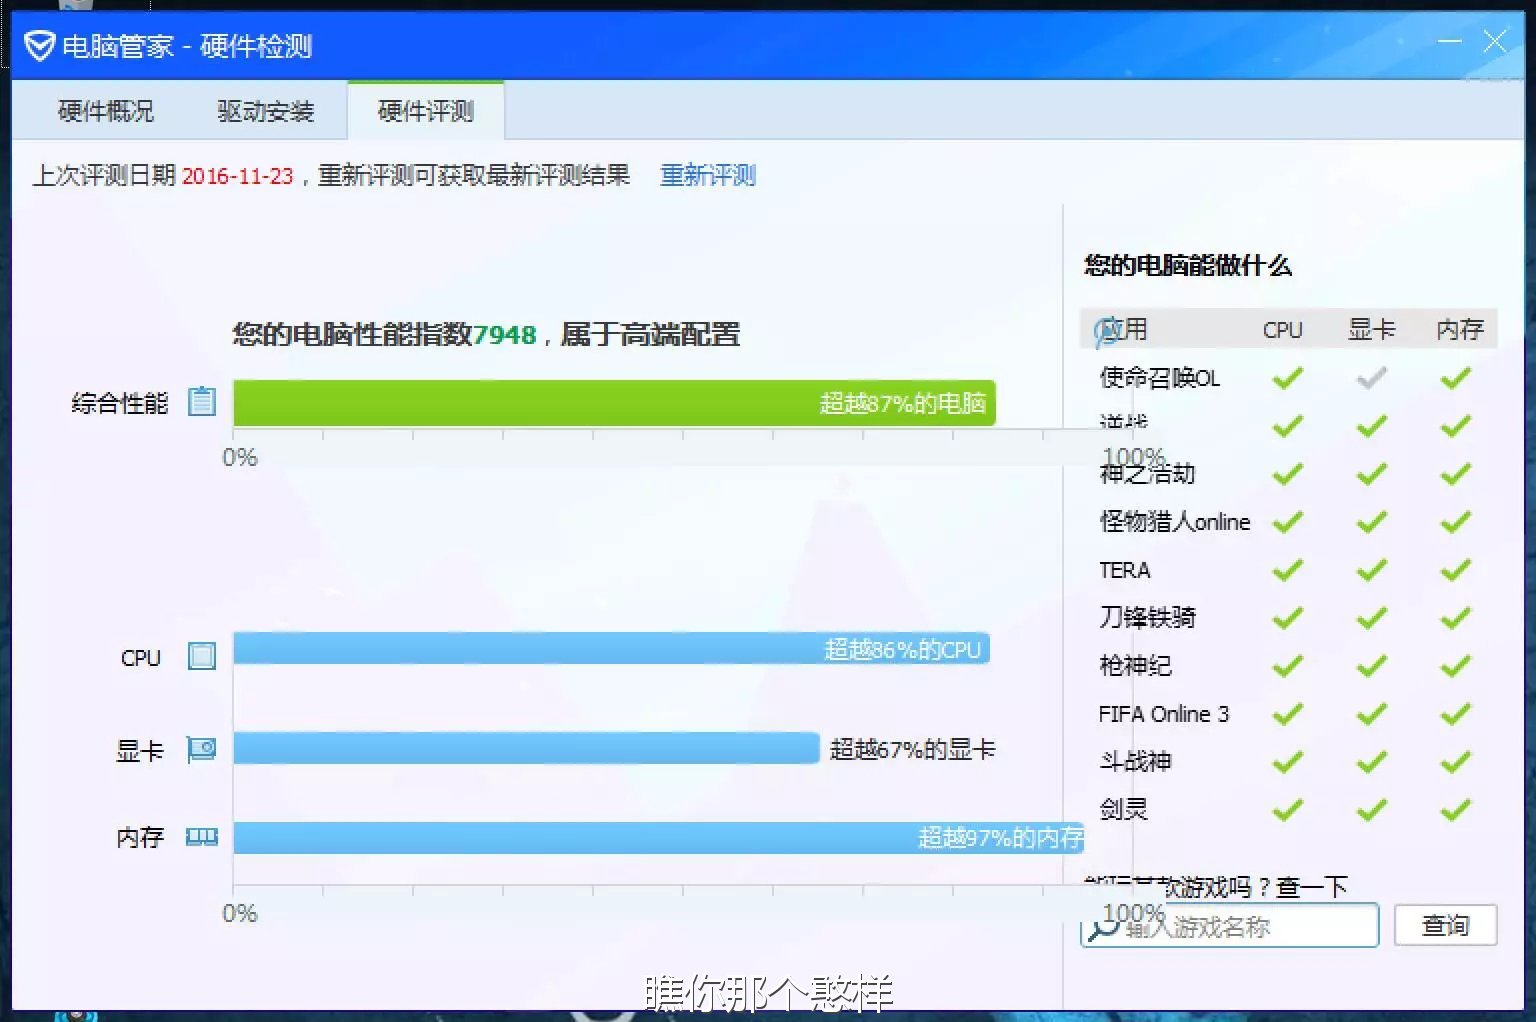This screenshot has width=1536, height=1022.
Task: Click the 综合性能 clipboard icon
Action: click(202, 402)
